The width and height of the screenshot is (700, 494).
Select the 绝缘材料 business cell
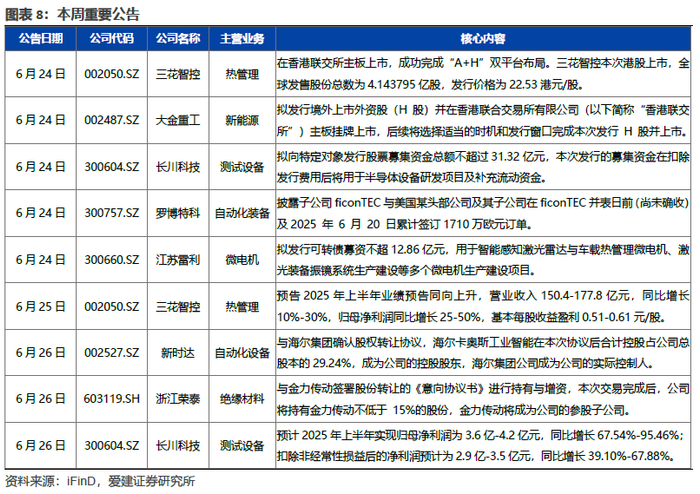click(242, 399)
